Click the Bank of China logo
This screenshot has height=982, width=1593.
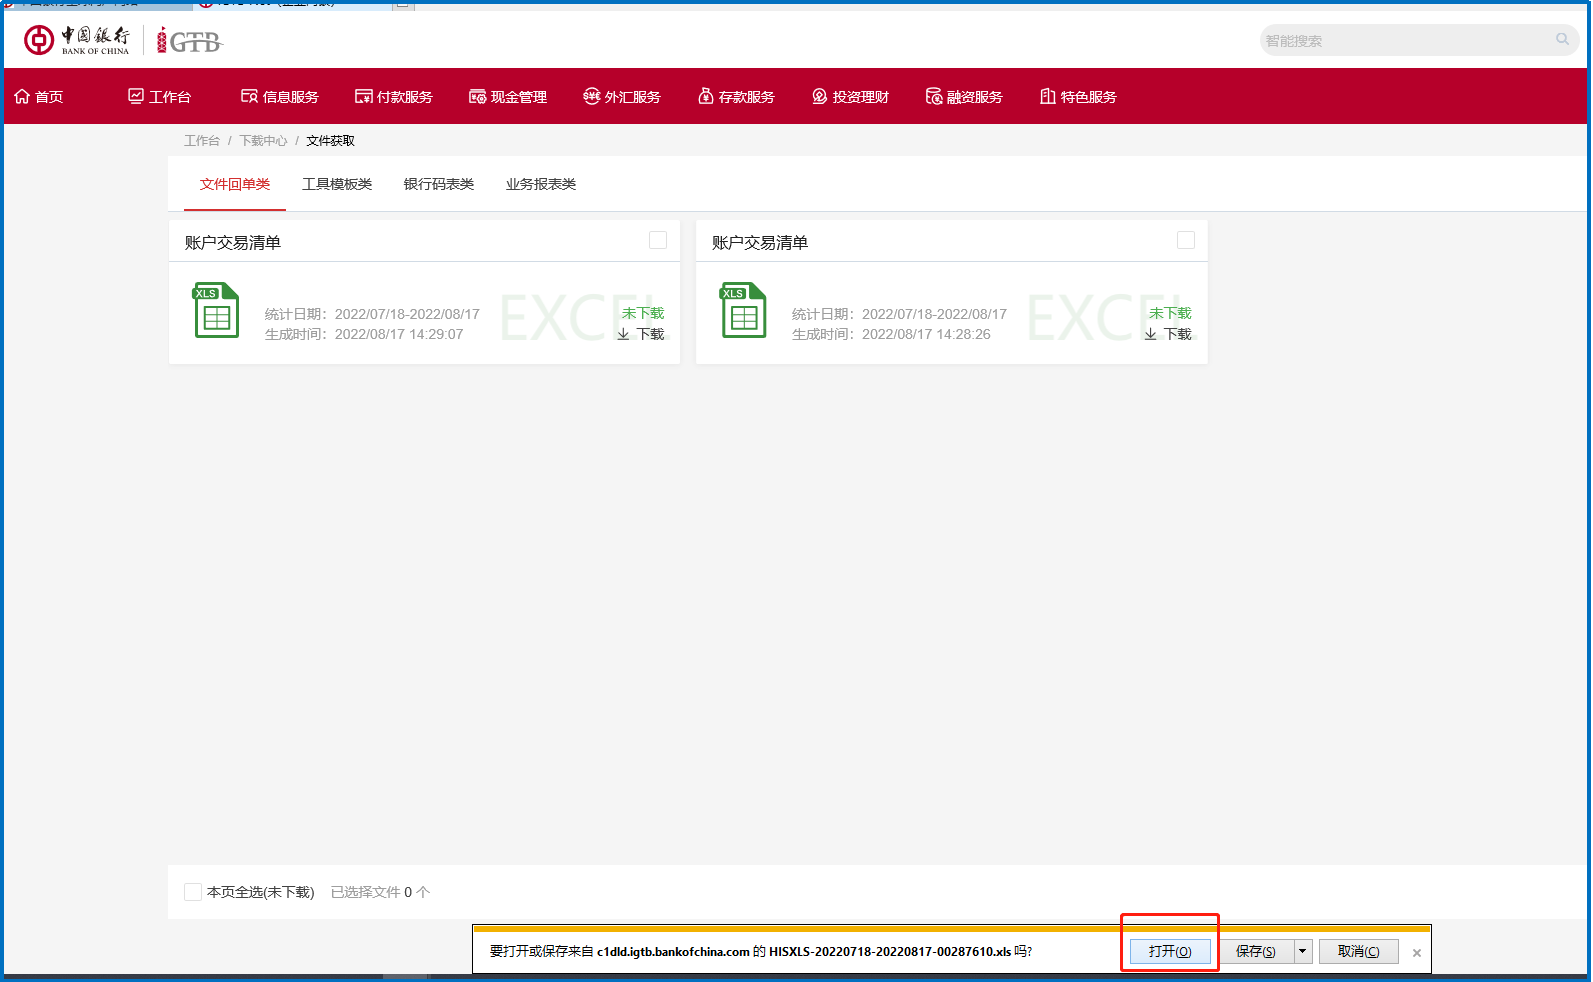click(x=77, y=40)
